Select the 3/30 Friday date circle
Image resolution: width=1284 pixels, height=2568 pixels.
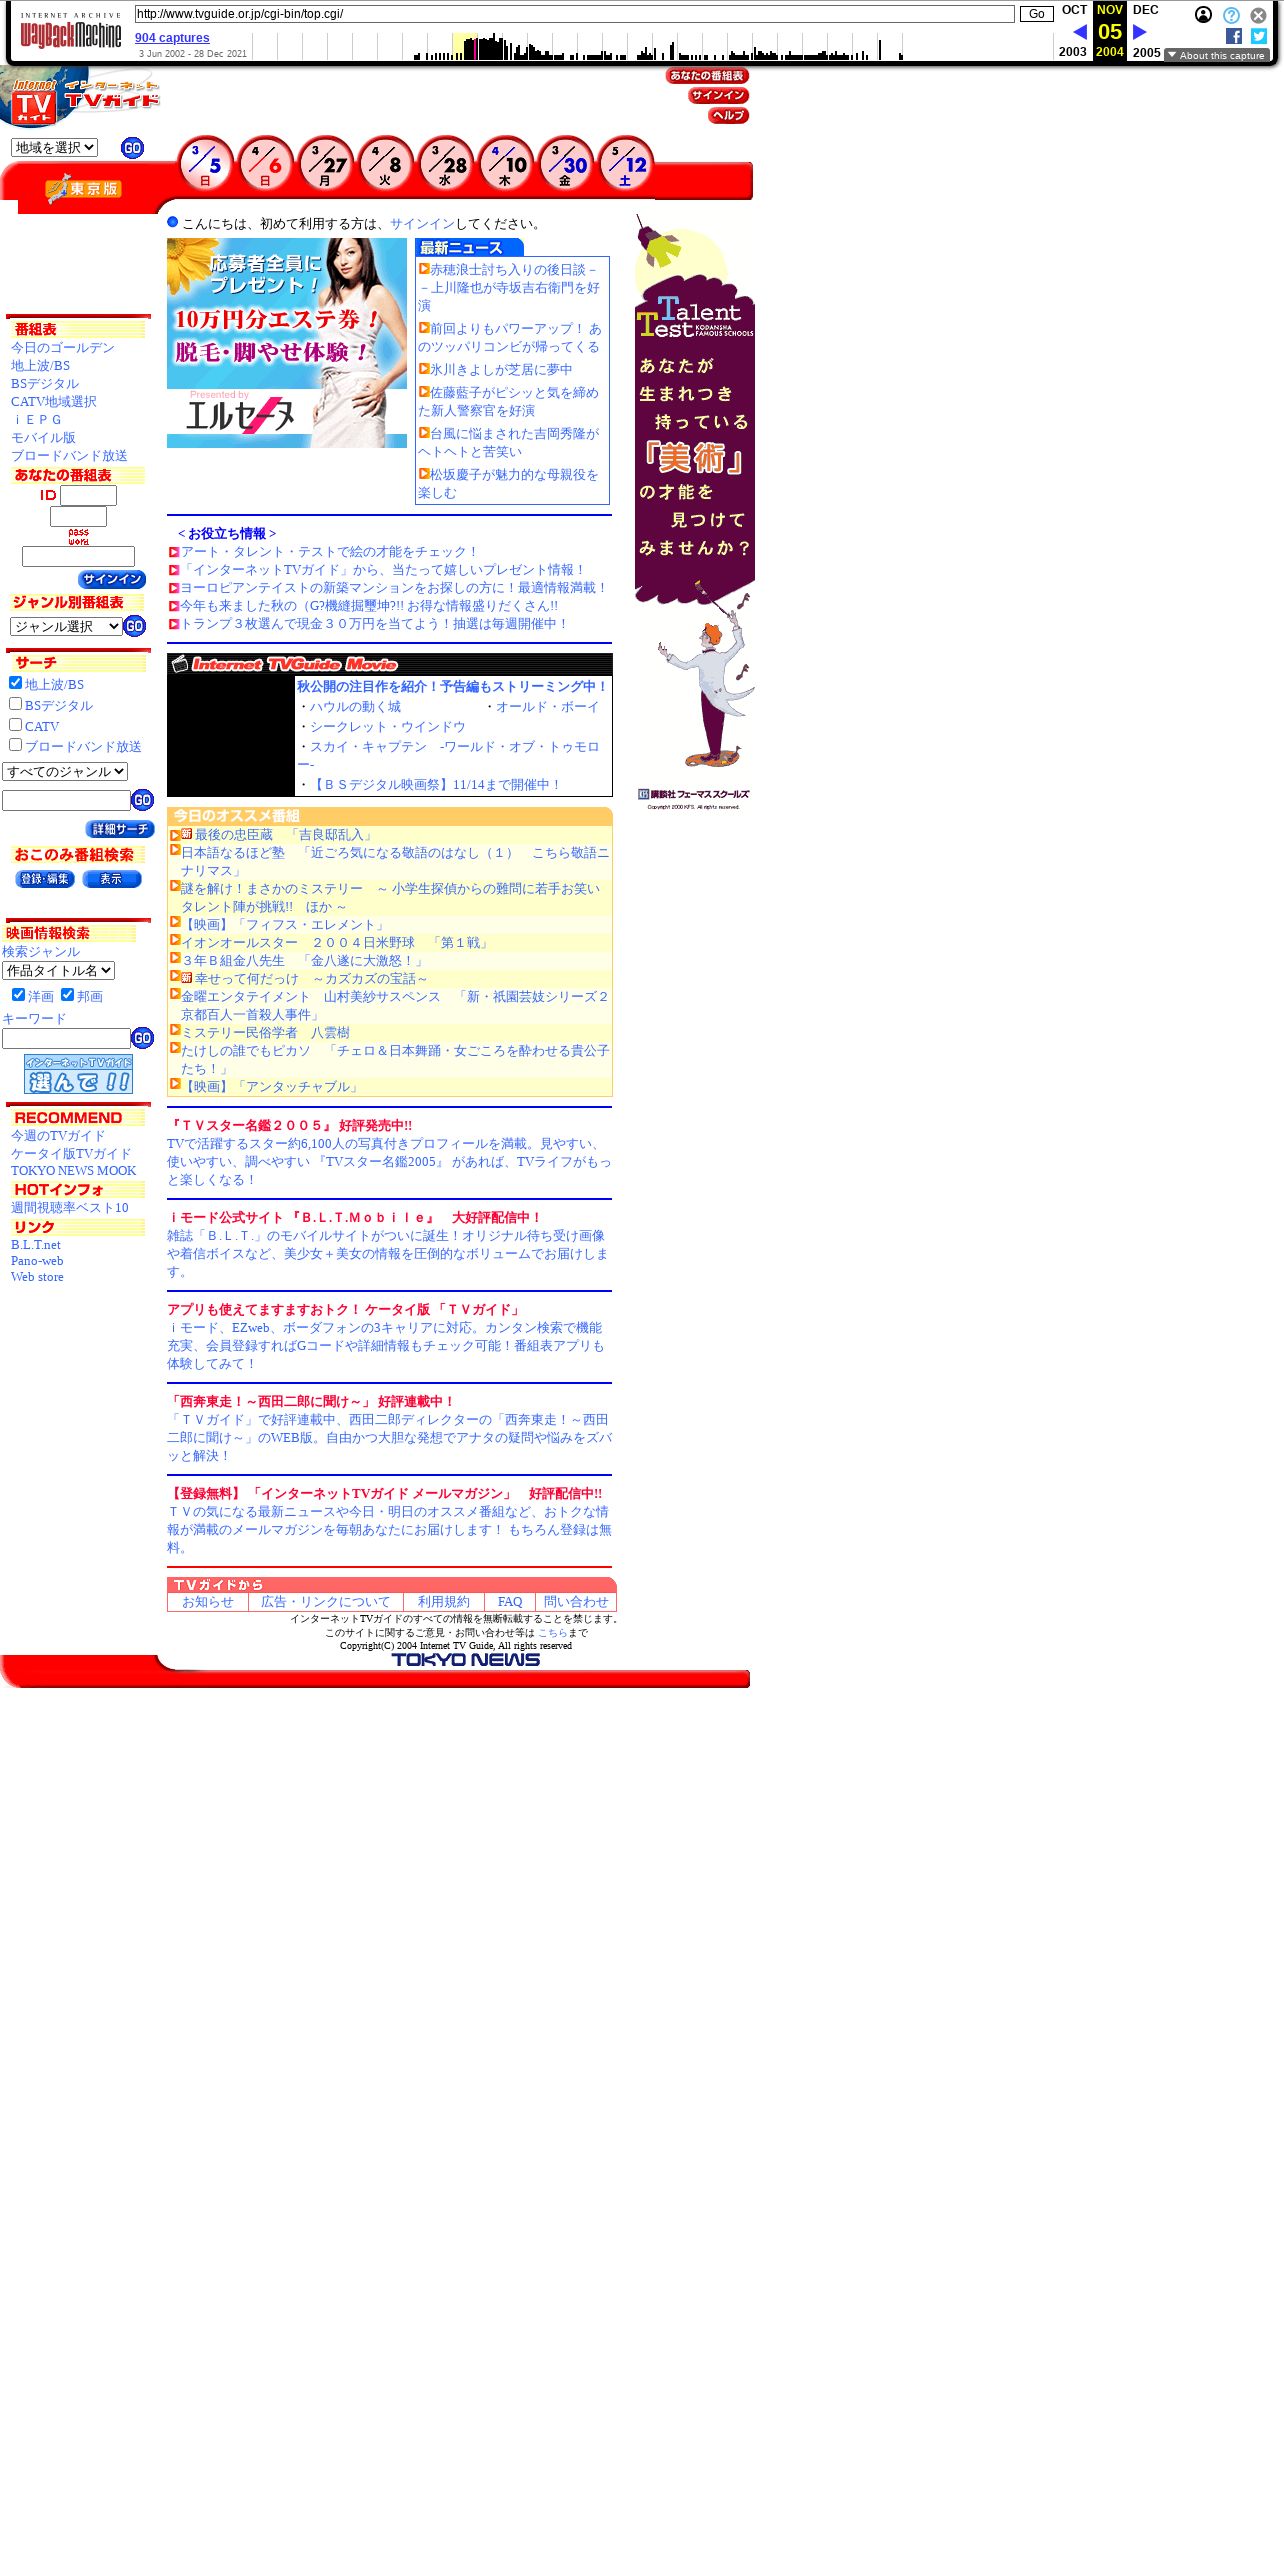566,163
